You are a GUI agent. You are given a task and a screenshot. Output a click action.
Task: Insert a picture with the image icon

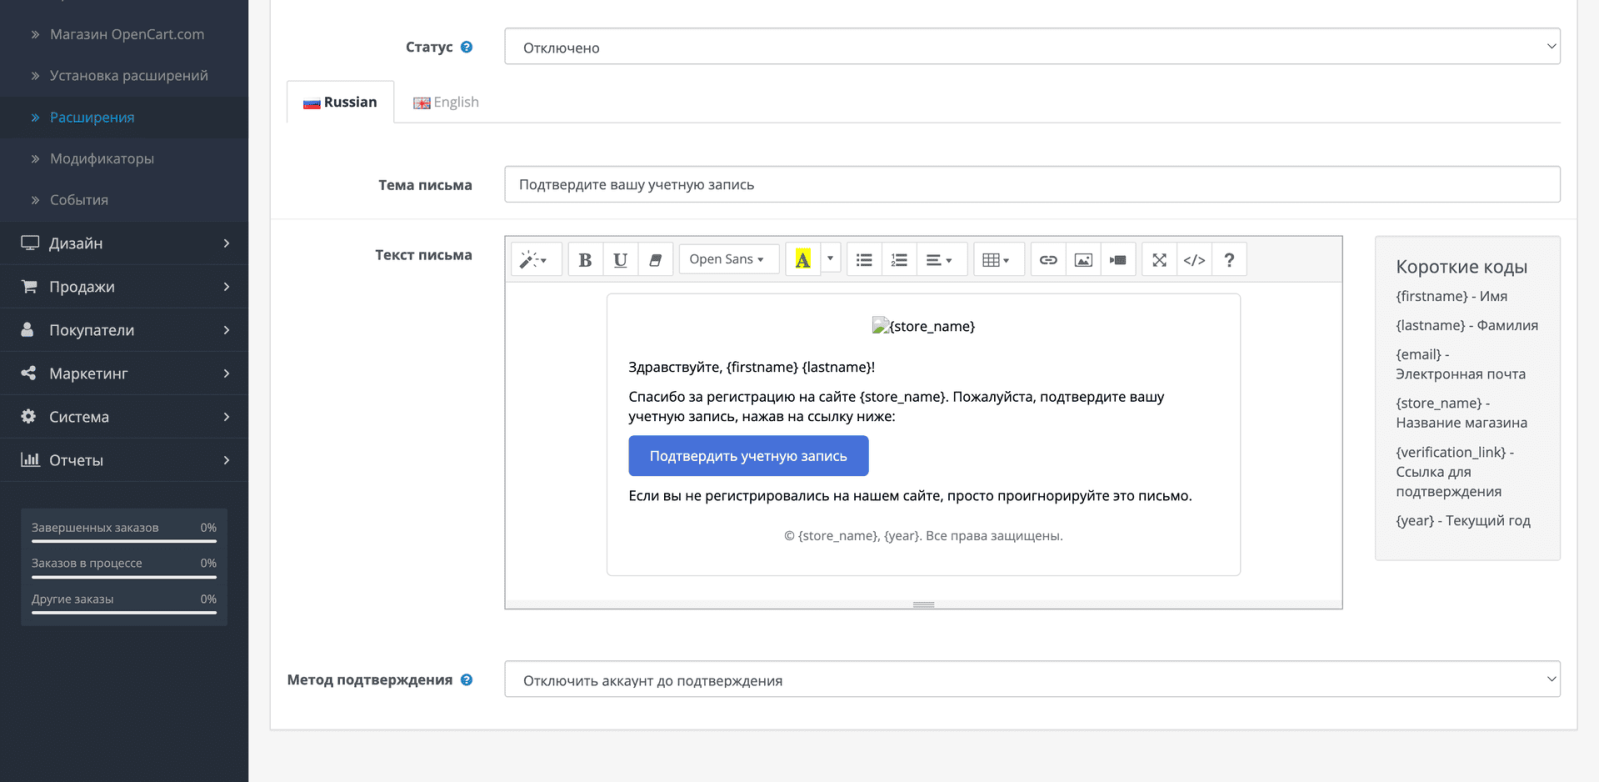(1083, 260)
